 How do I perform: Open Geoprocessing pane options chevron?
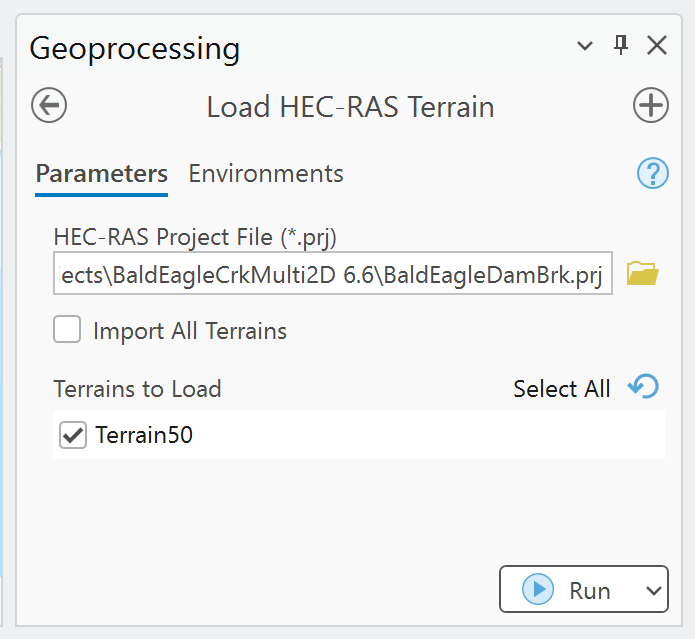pyautogui.click(x=585, y=46)
